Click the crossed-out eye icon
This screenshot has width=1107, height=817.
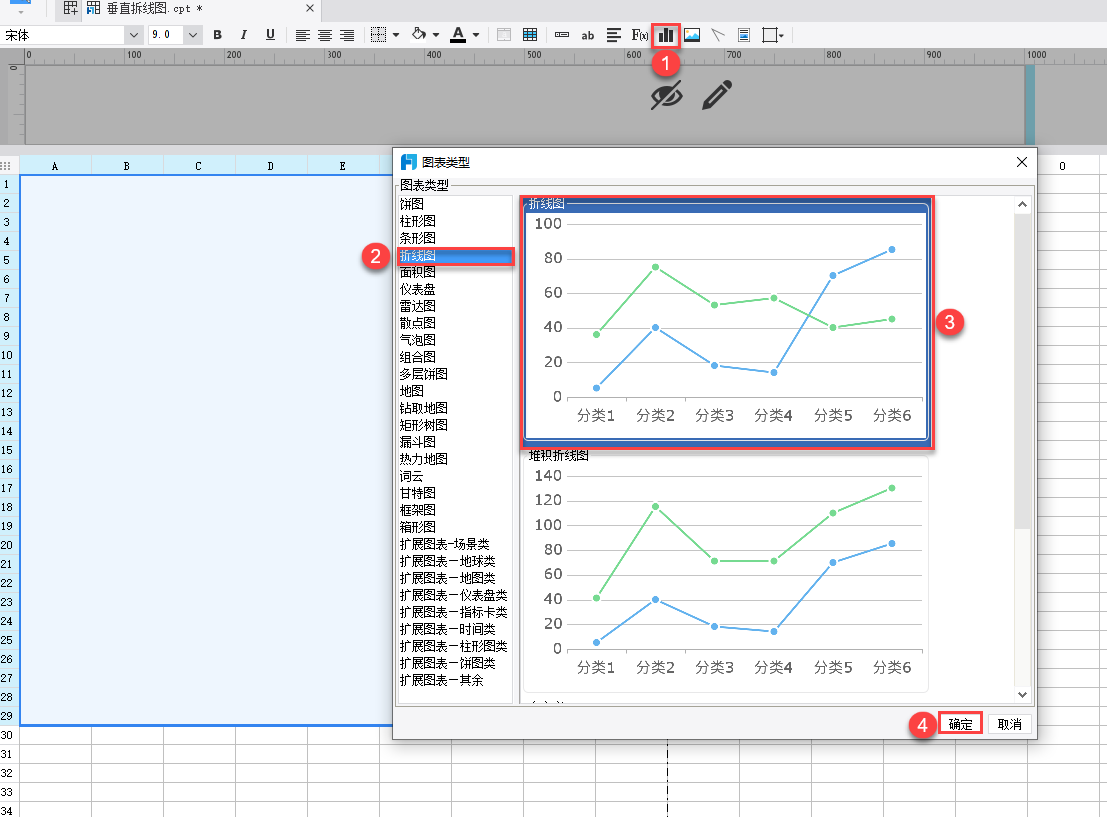(x=666, y=96)
